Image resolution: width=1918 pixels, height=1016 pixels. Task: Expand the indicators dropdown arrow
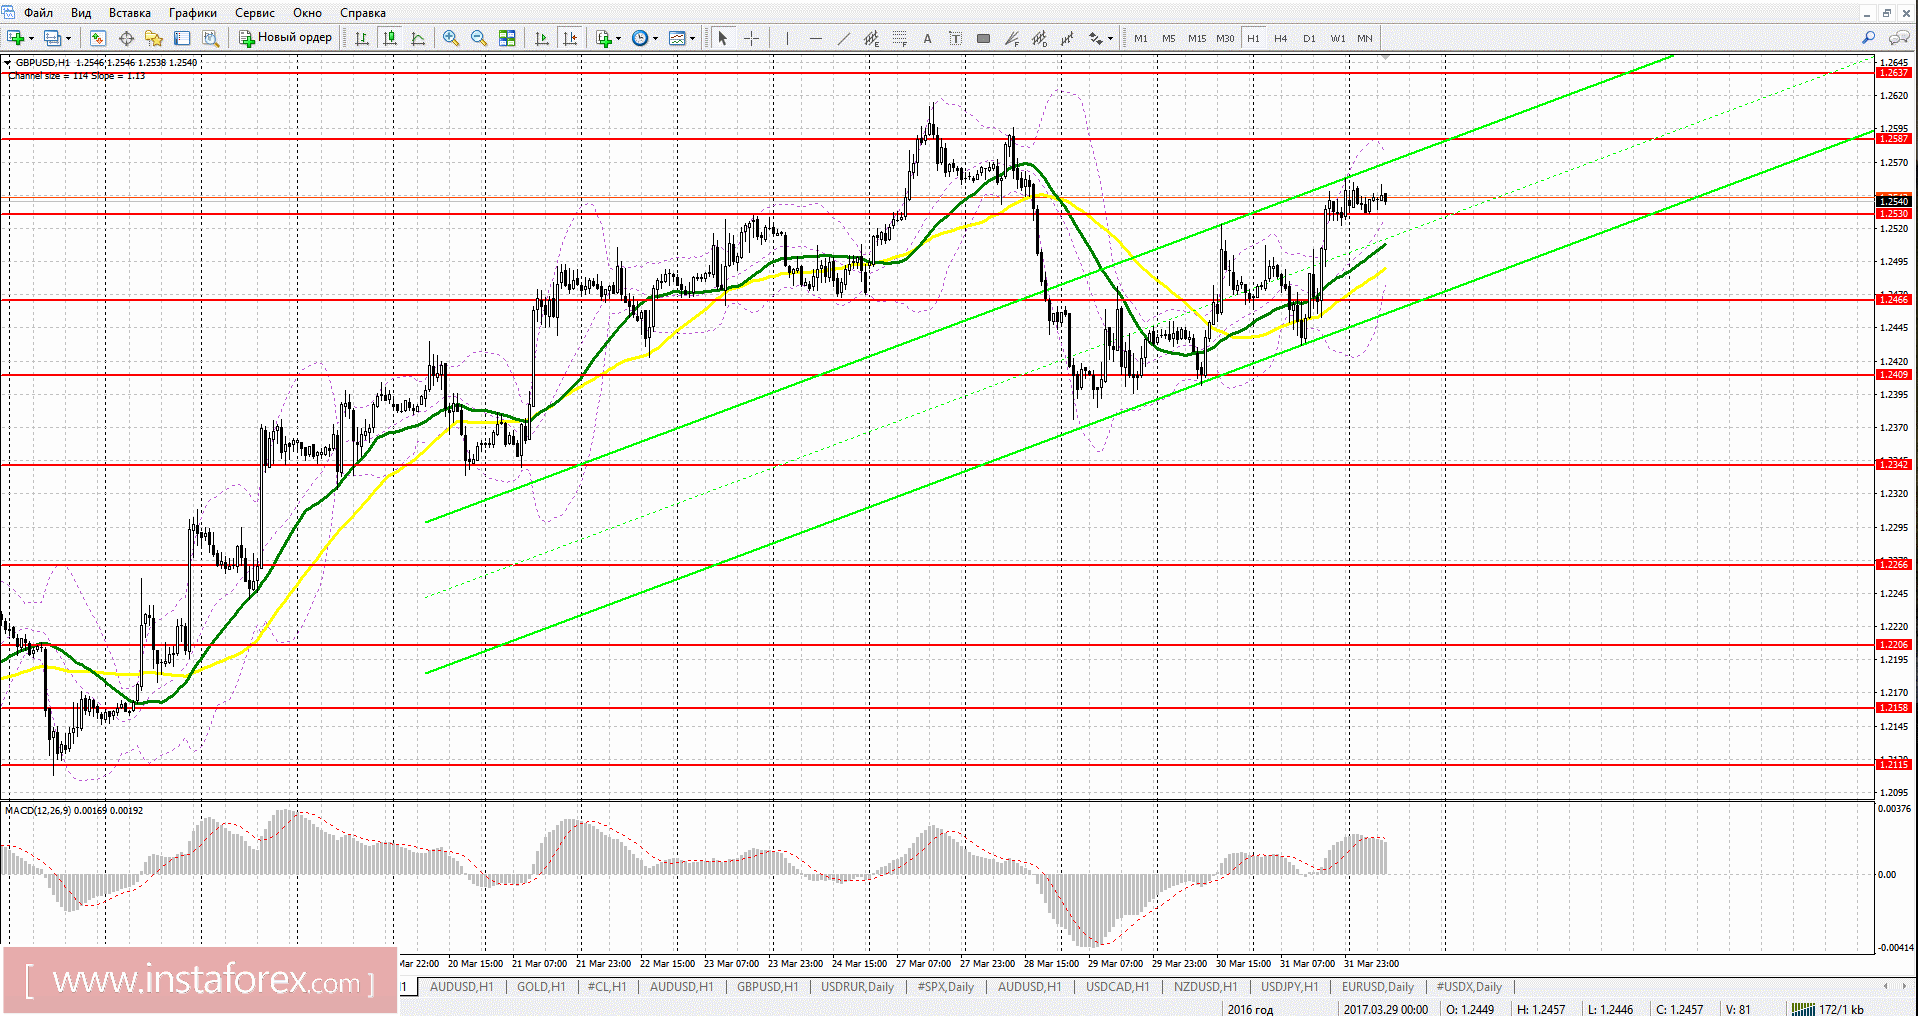tap(618, 38)
